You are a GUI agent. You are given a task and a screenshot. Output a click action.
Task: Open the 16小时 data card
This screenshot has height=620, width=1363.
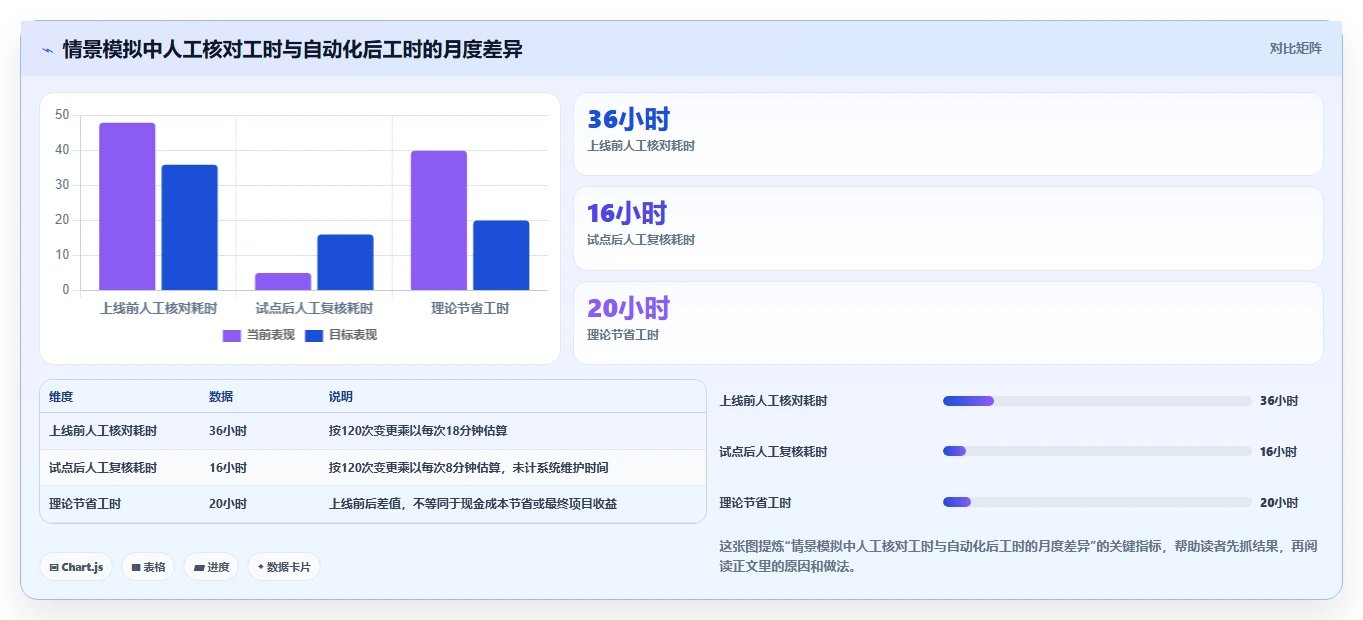pyautogui.click(x=948, y=228)
